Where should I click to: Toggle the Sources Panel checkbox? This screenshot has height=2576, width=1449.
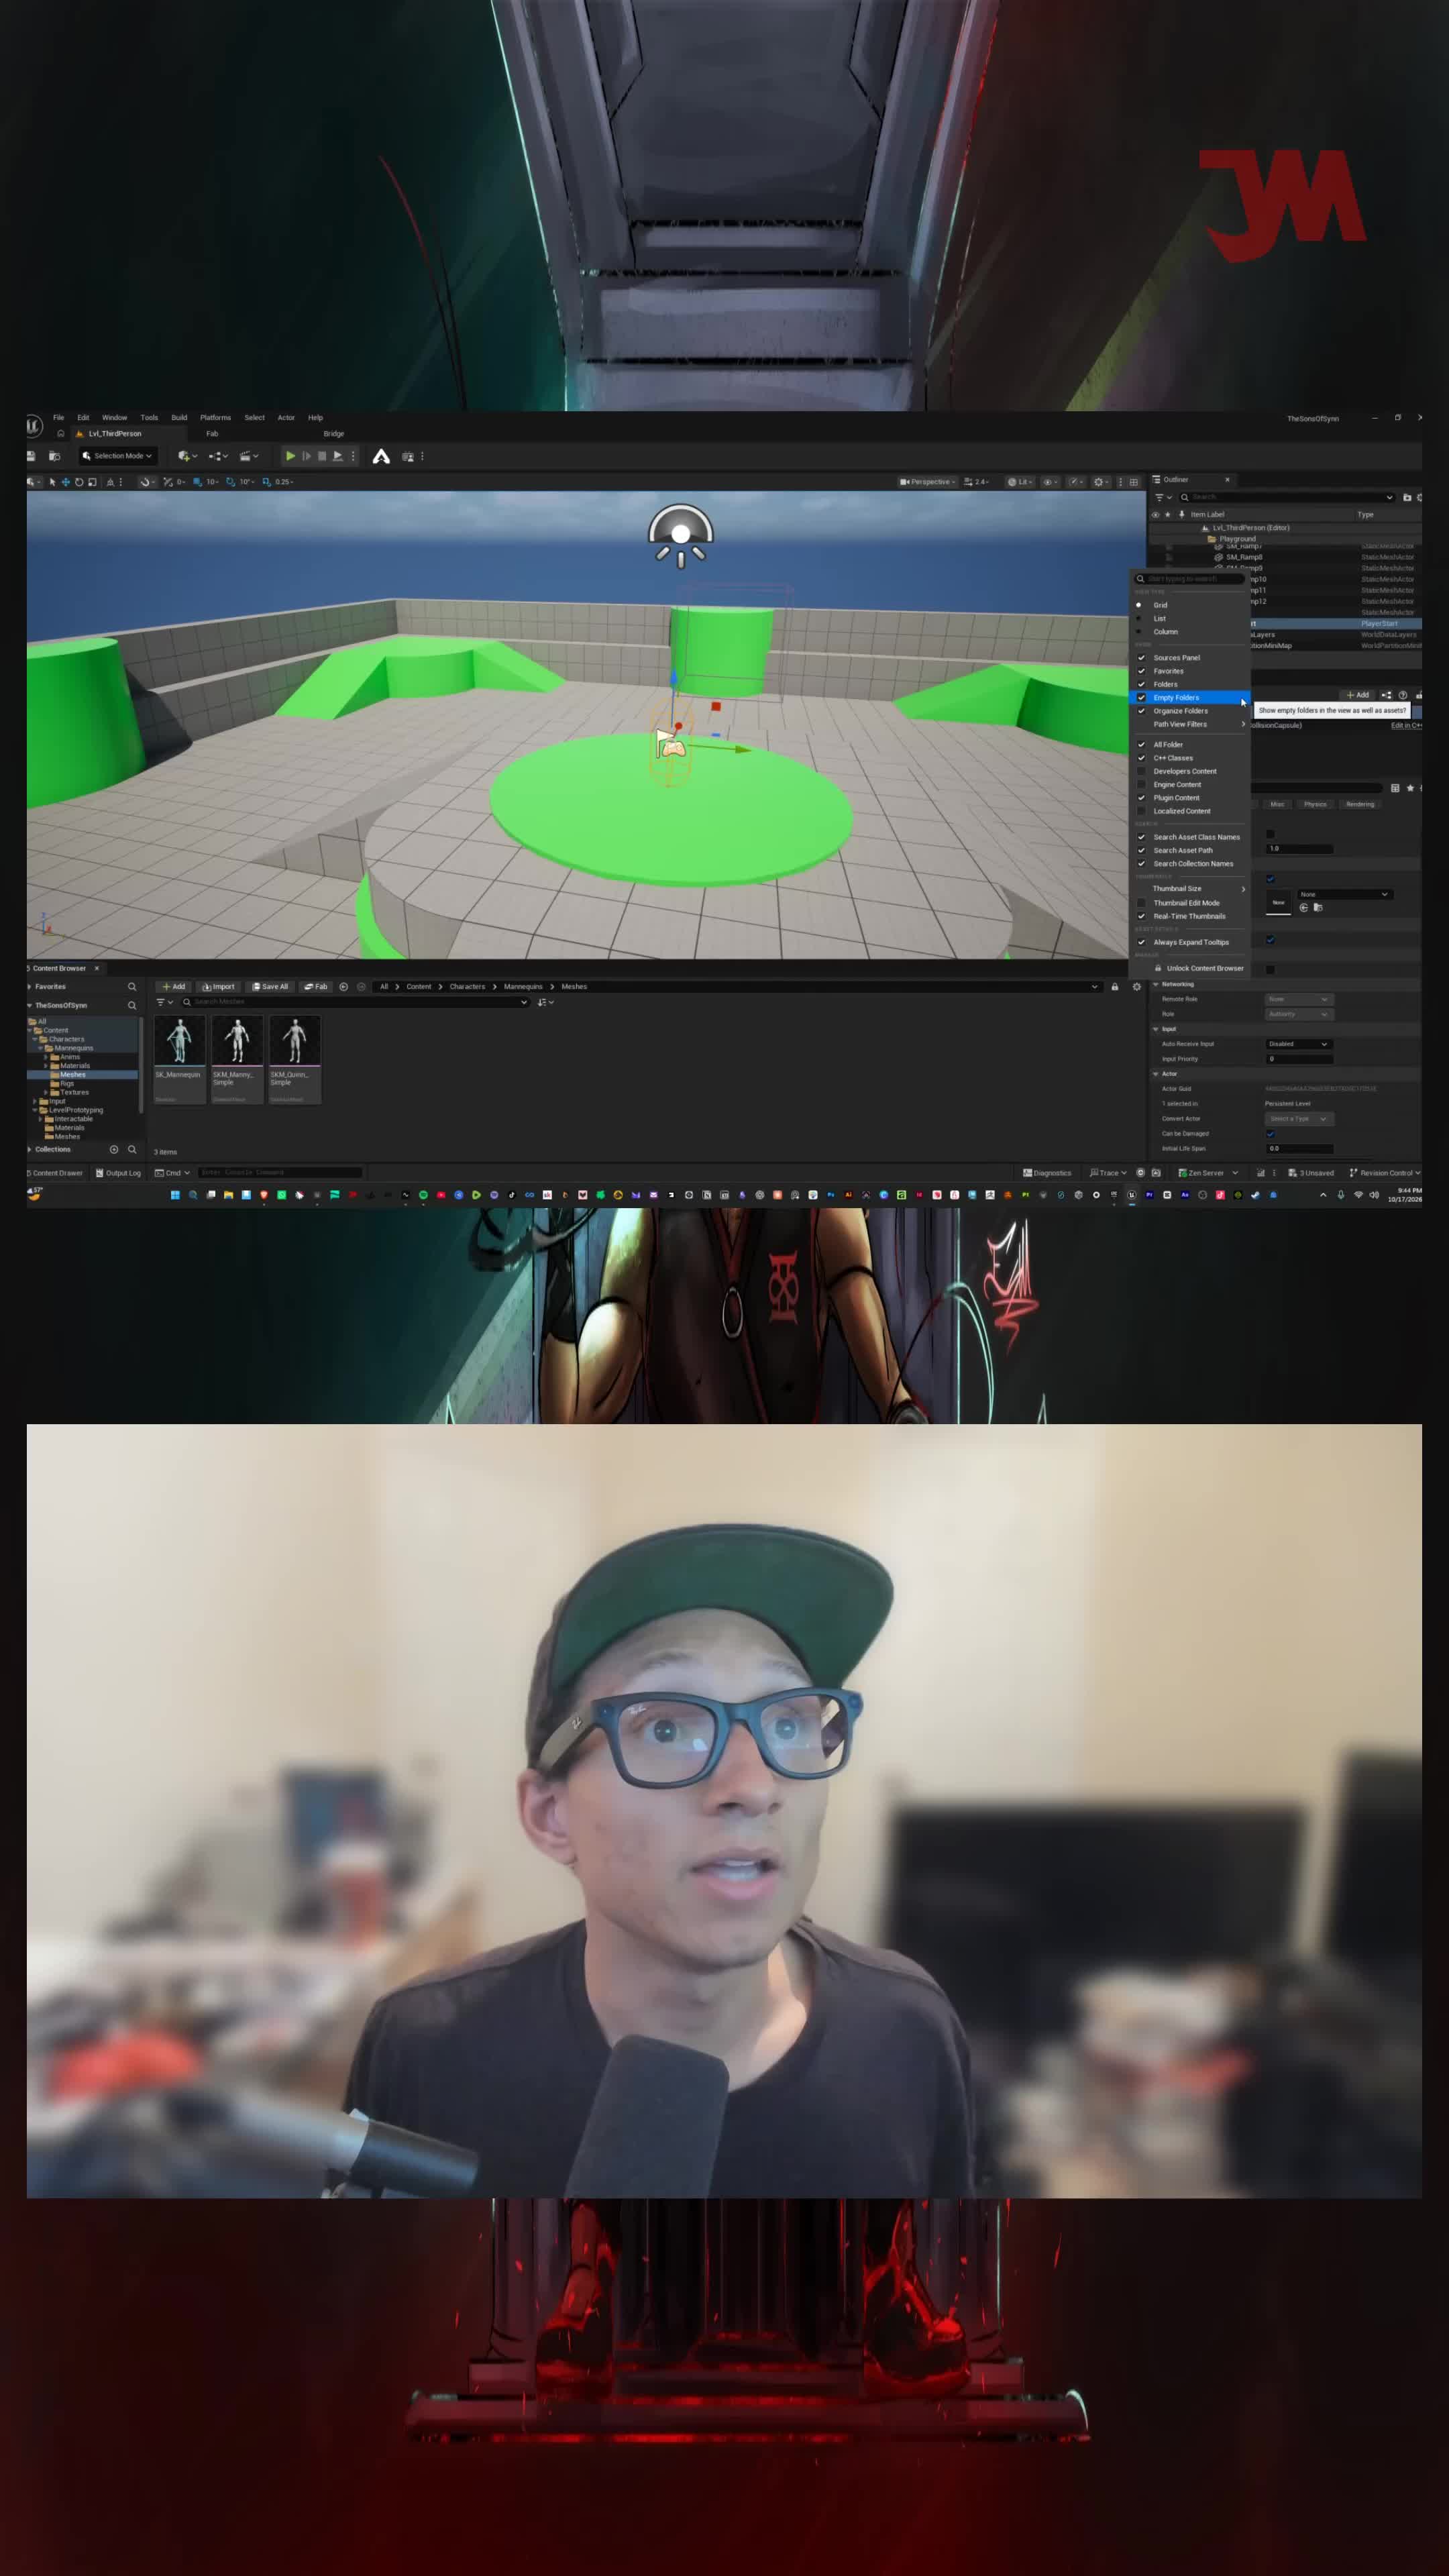pos(1141,658)
